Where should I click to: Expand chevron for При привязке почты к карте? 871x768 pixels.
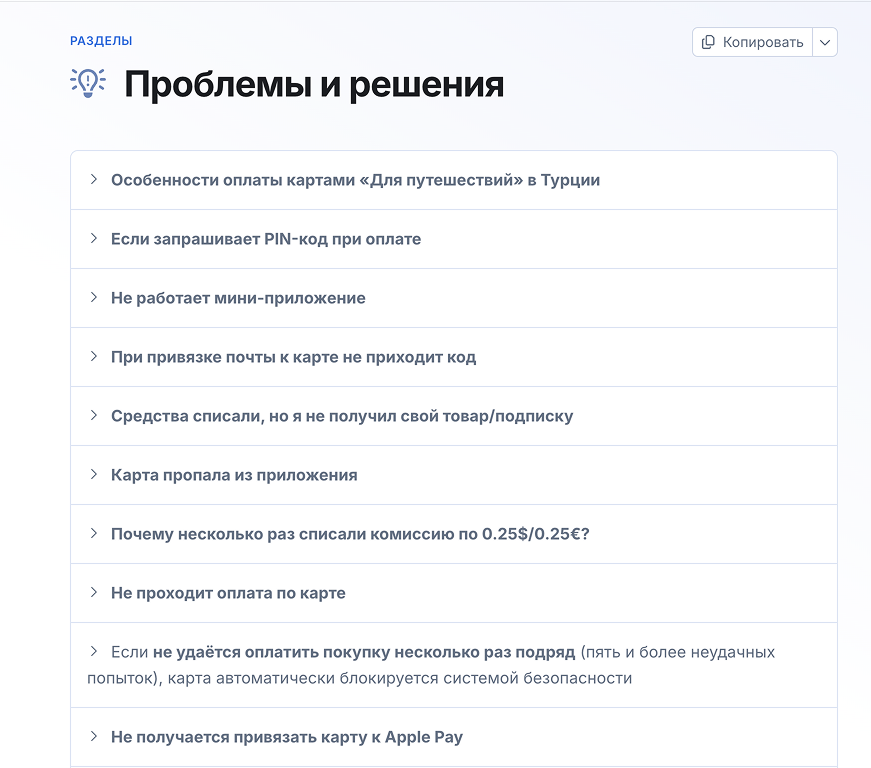pos(94,356)
